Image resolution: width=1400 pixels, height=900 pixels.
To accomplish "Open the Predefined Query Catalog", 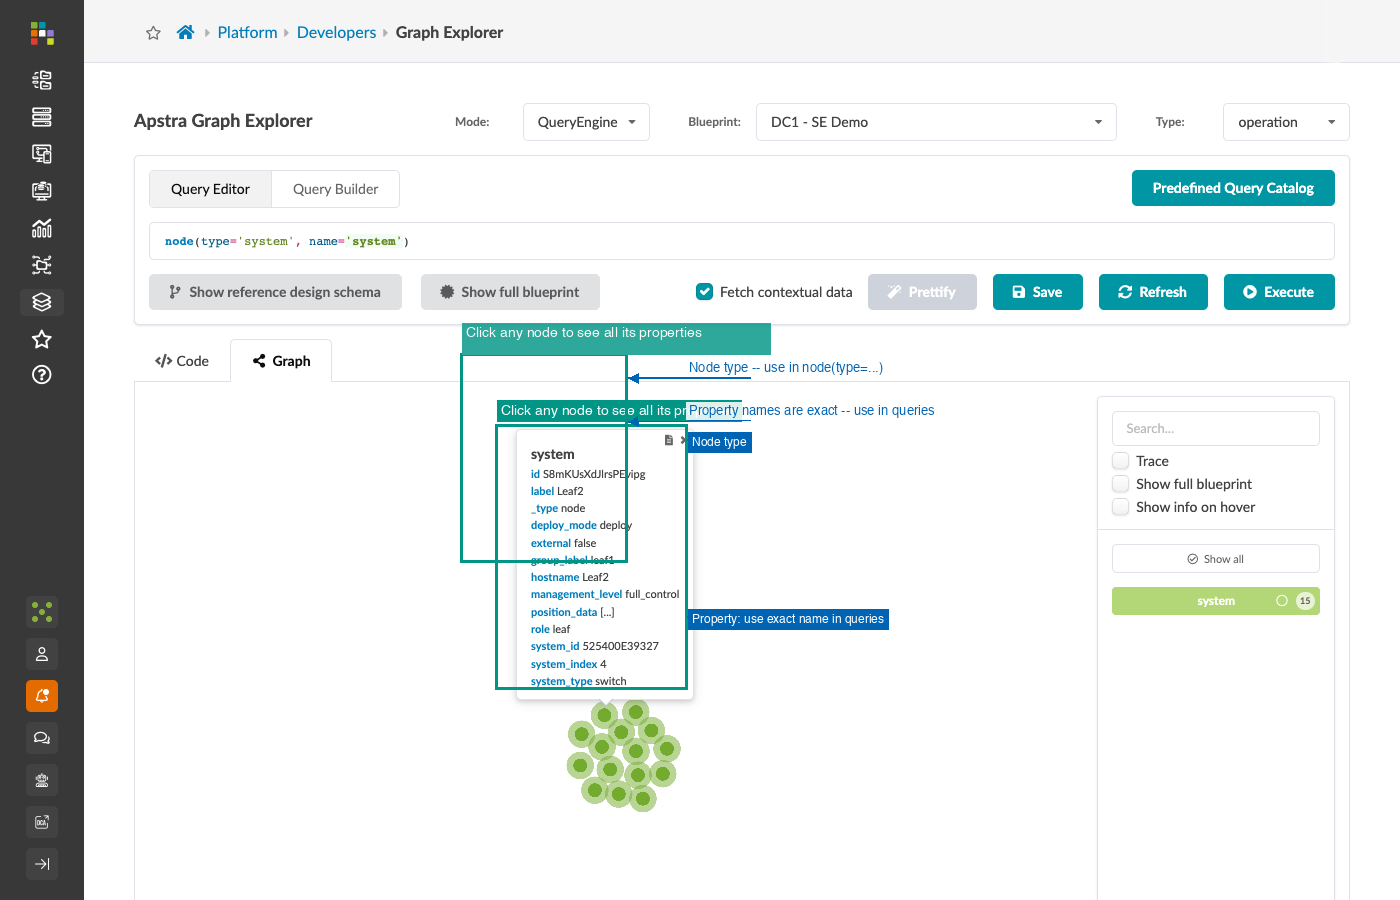I will click(x=1233, y=188).
